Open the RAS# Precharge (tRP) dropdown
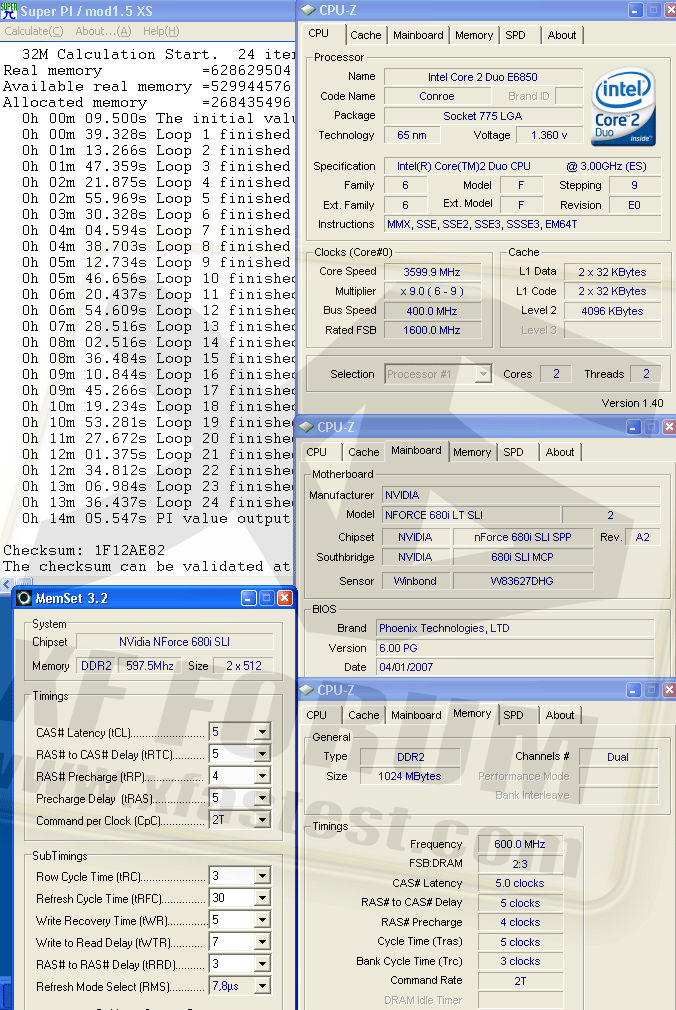Image resolution: width=676 pixels, height=1010 pixels. (x=262, y=776)
